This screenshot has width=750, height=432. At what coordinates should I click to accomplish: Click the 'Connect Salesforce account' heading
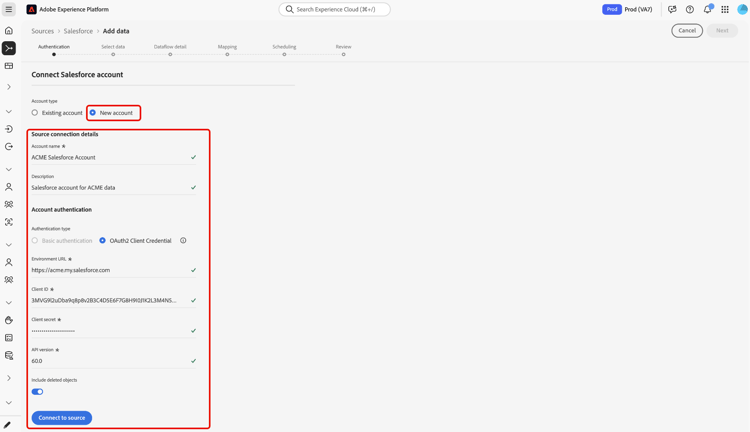pyautogui.click(x=77, y=75)
